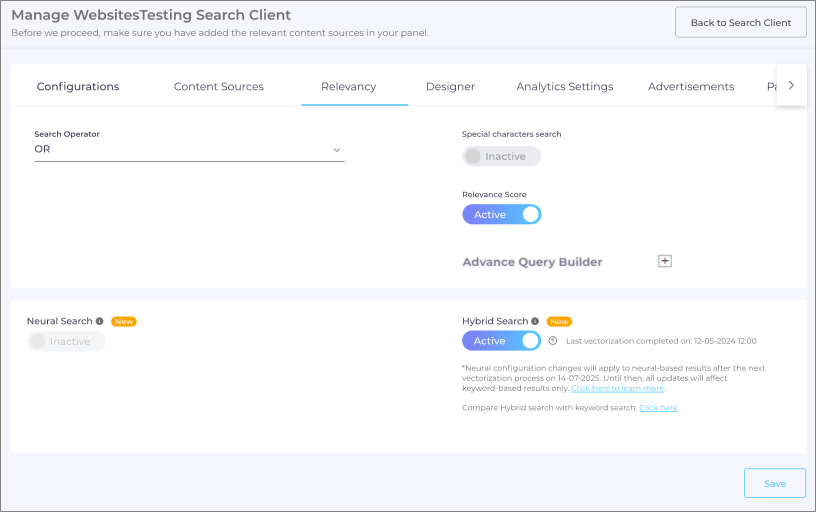This screenshot has width=816, height=512.
Task: Switch to the Configurations tab
Action: [x=78, y=86]
